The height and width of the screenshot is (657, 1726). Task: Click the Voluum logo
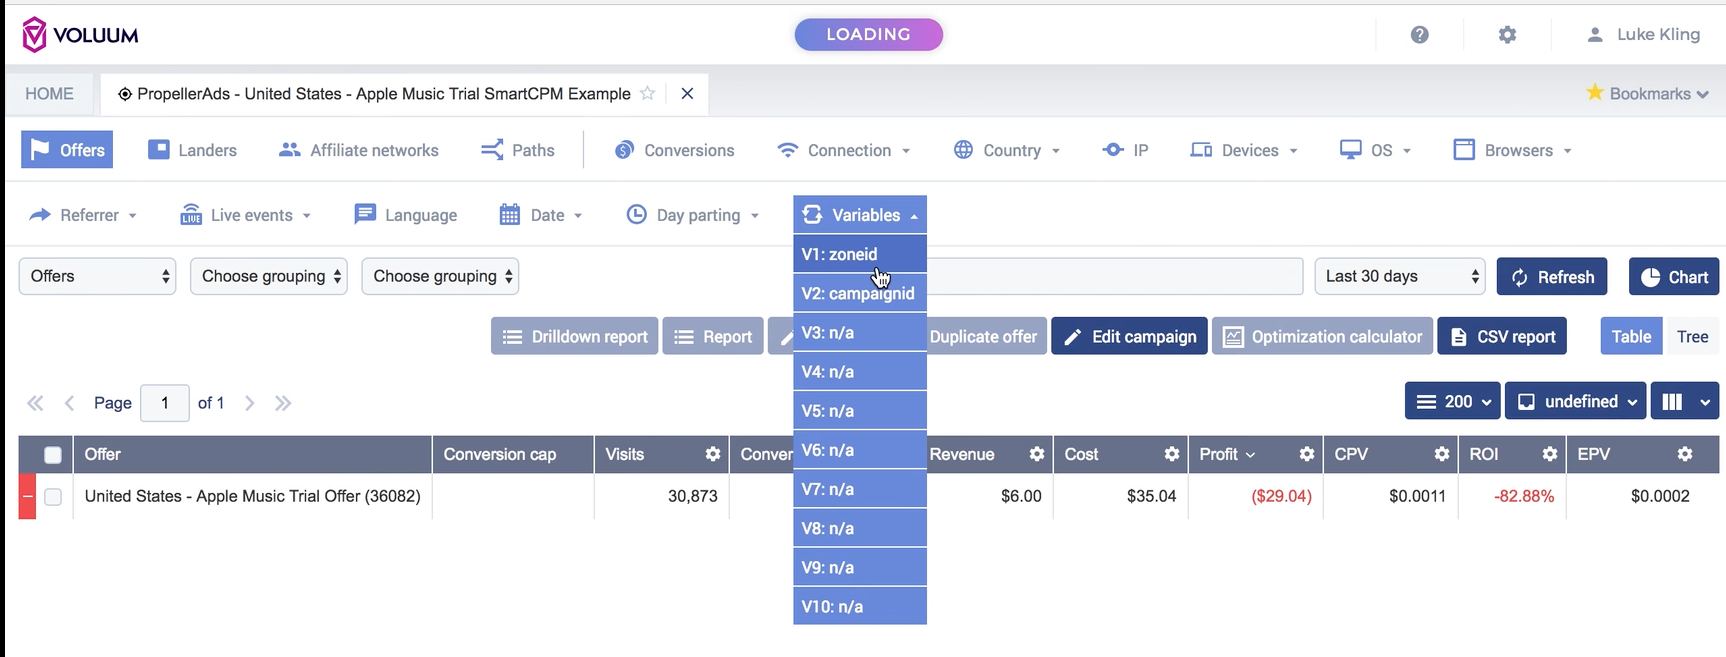80,35
